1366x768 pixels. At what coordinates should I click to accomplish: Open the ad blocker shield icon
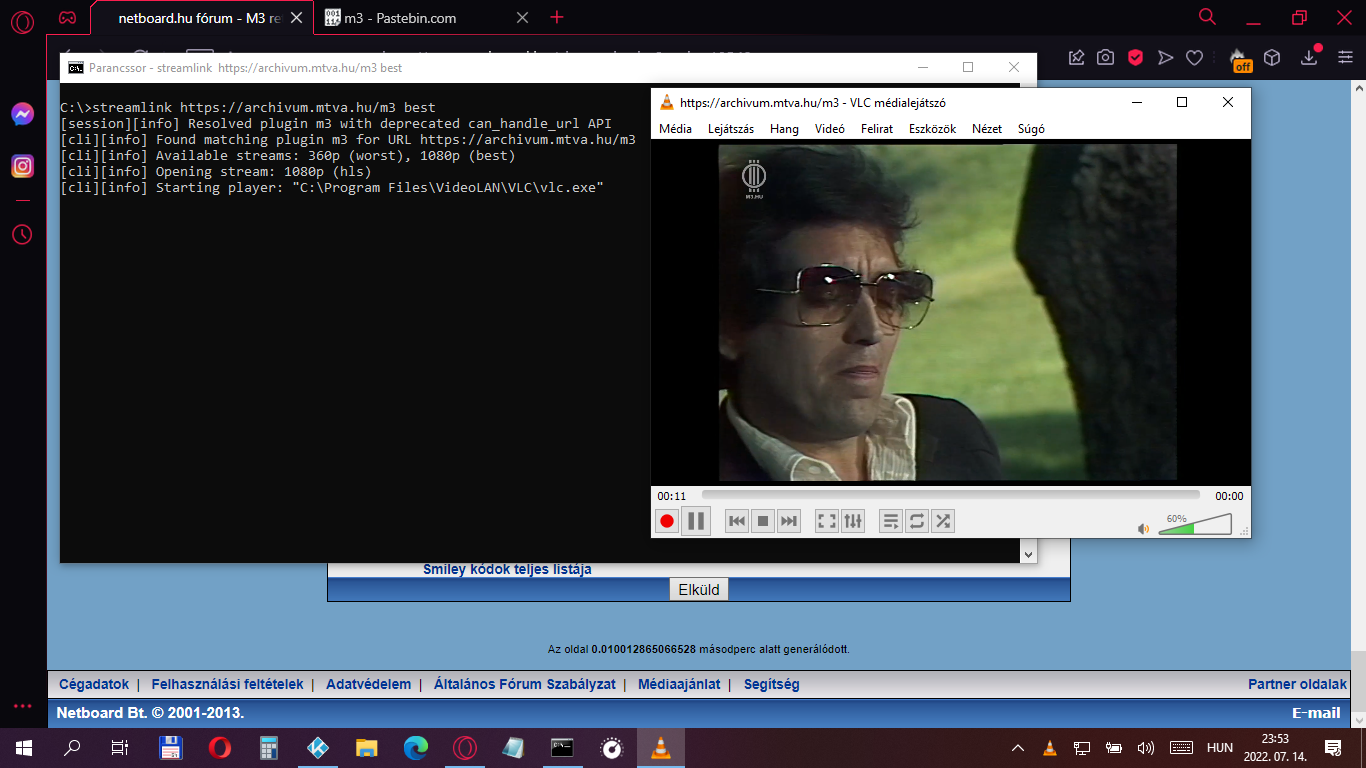click(x=1135, y=57)
